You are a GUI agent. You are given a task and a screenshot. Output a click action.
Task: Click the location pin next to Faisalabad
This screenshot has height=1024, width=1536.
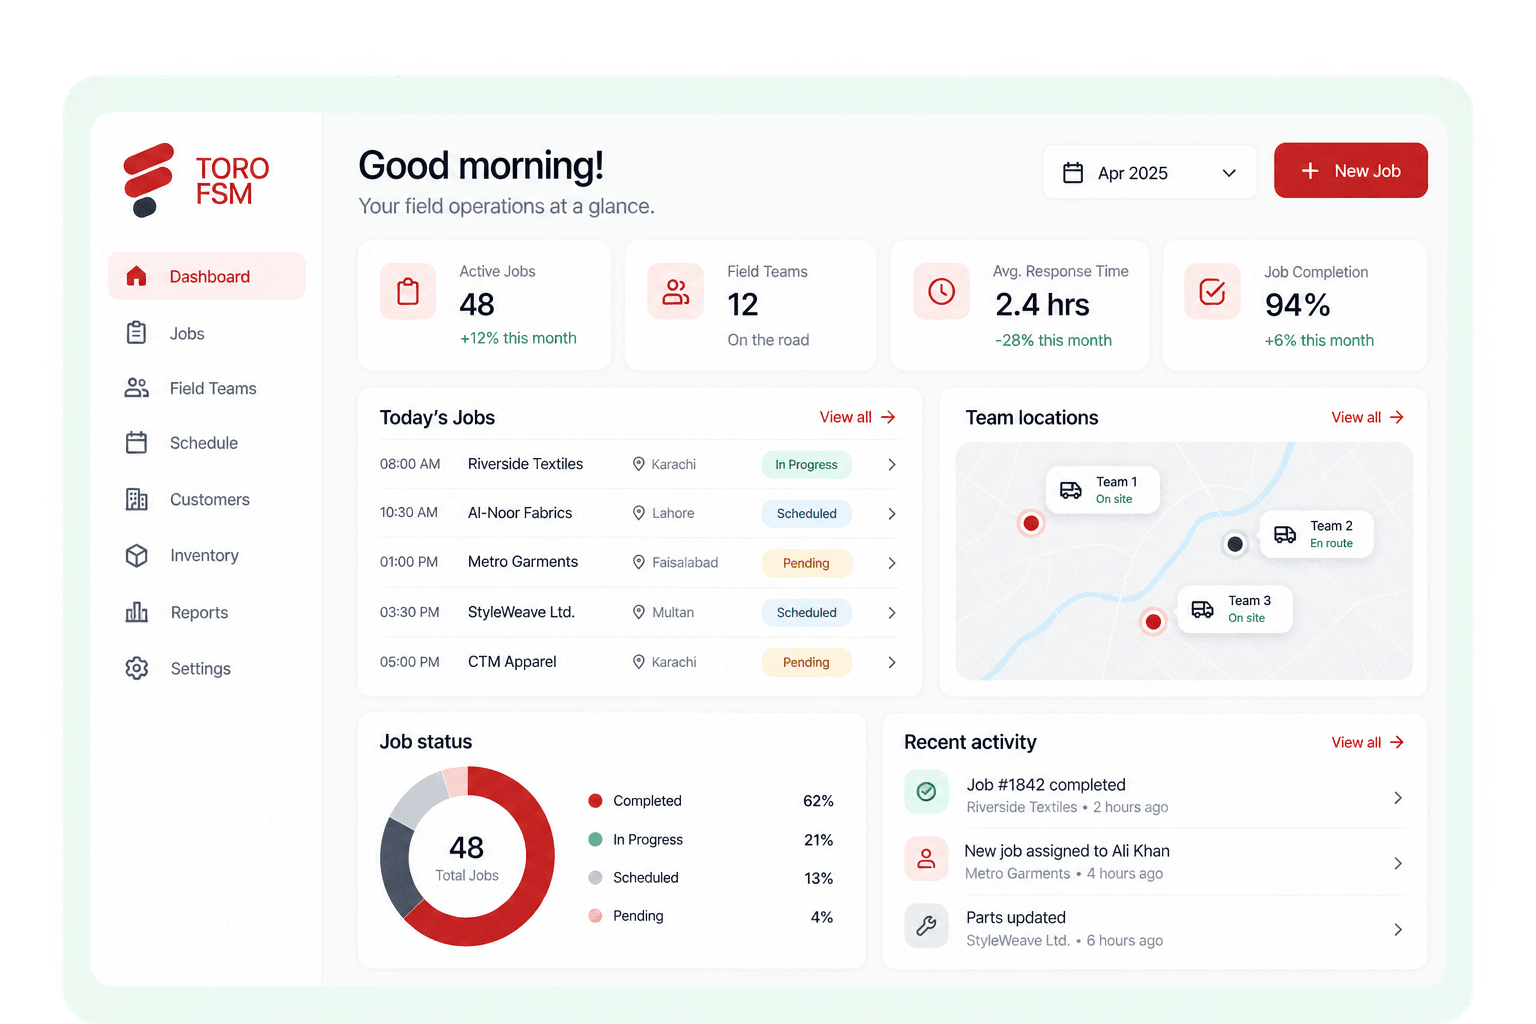point(639,562)
